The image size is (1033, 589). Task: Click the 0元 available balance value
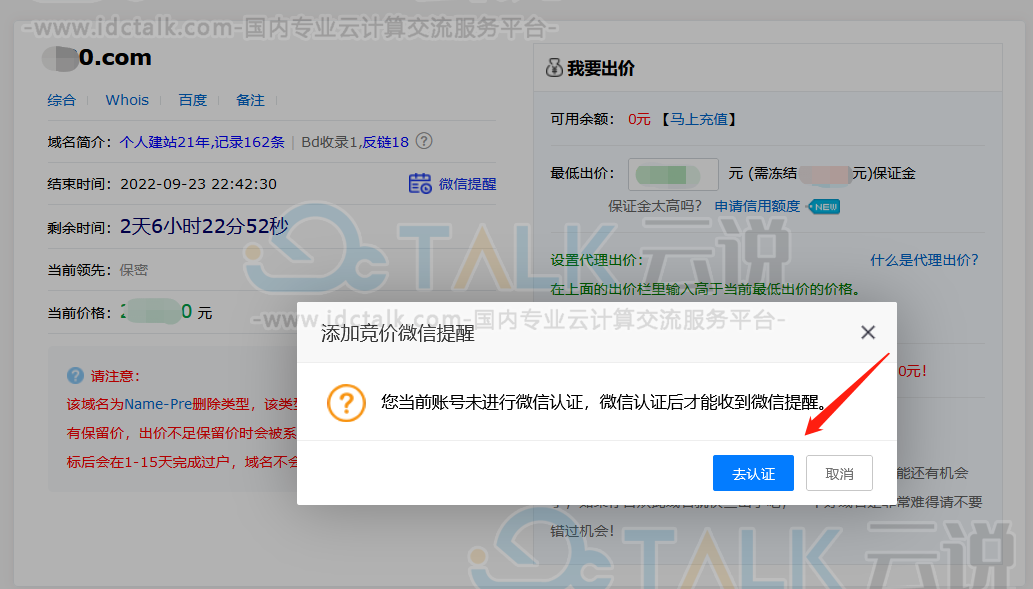click(639, 119)
